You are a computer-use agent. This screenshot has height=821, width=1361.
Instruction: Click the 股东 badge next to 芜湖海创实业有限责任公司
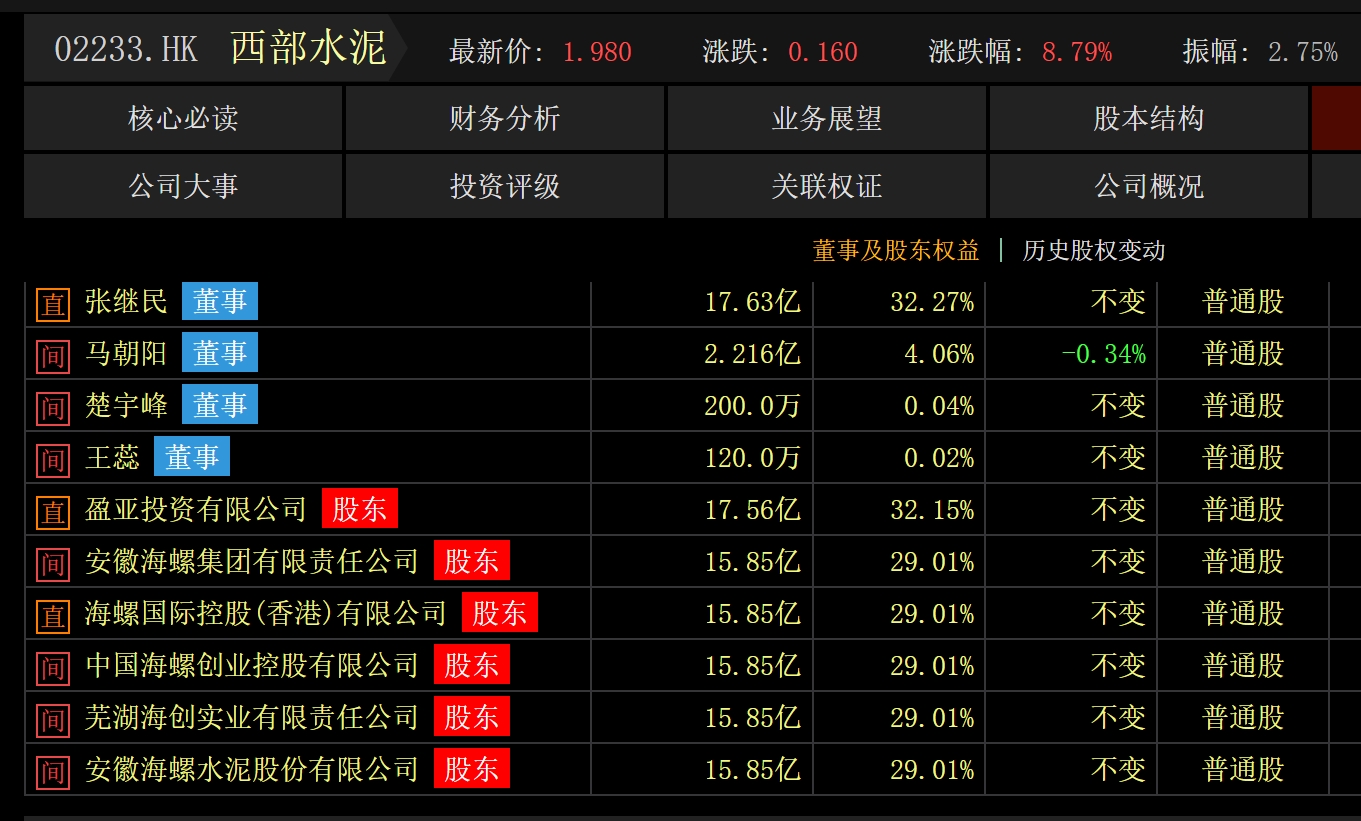472,717
